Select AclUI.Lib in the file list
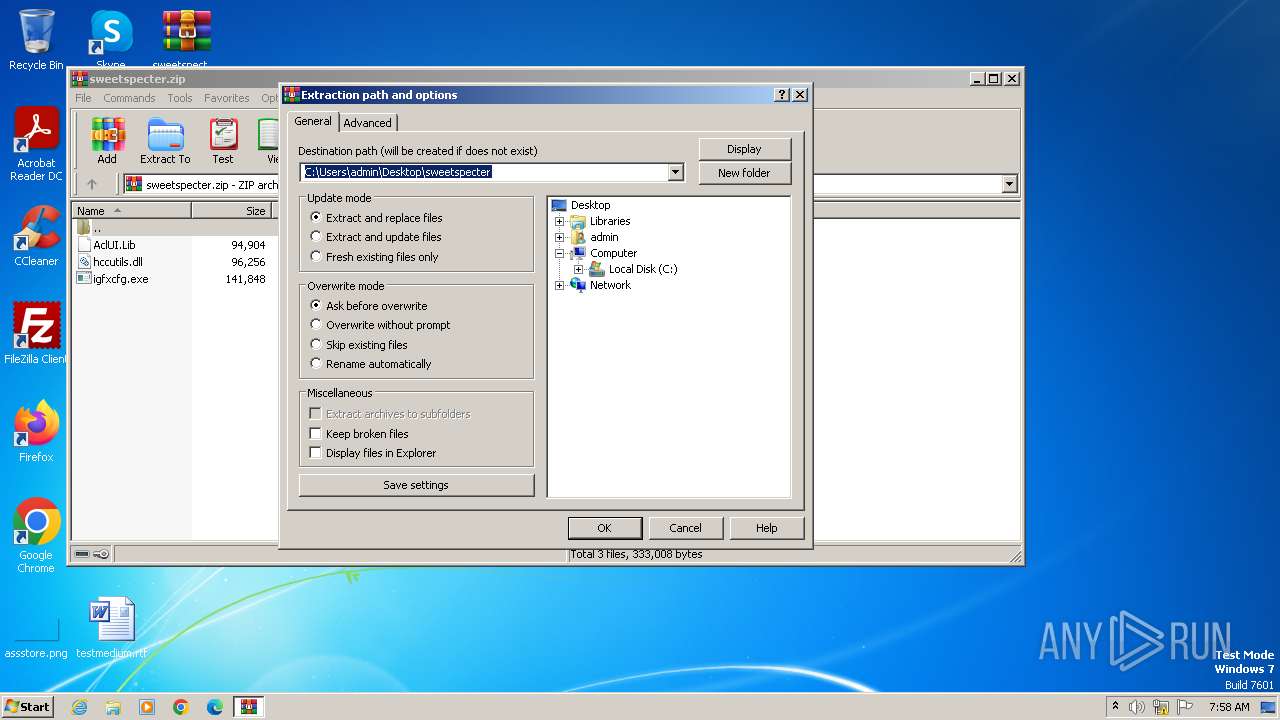The image size is (1280, 720). [x=113, y=245]
